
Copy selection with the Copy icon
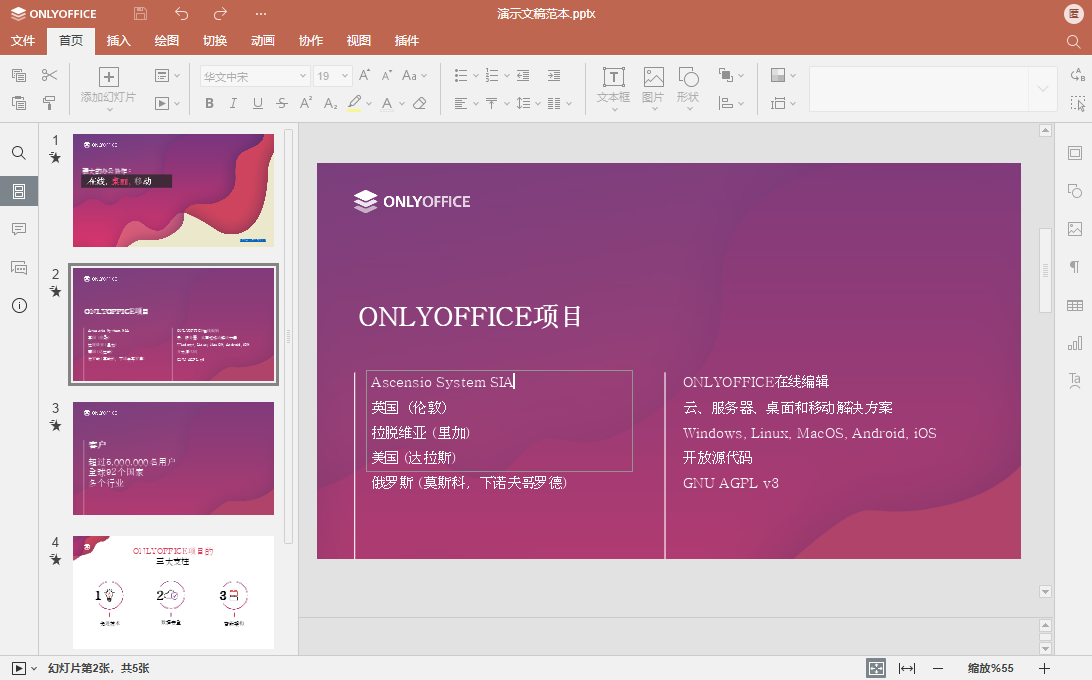tap(19, 75)
